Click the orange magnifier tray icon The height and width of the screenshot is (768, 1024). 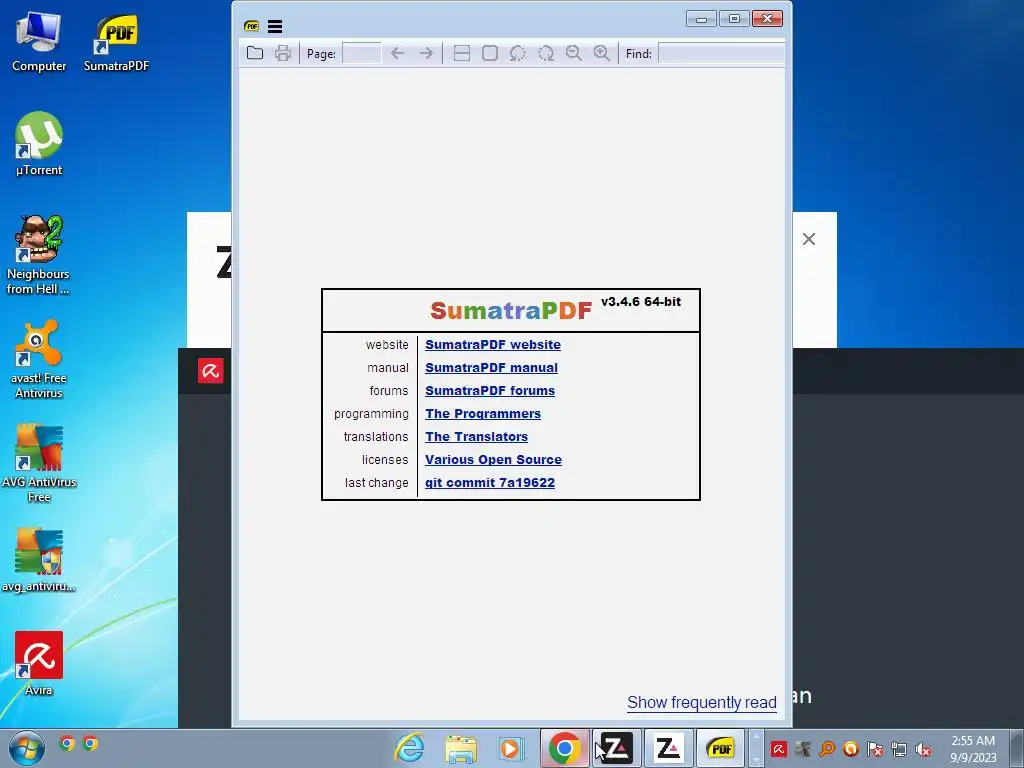(827, 749)
